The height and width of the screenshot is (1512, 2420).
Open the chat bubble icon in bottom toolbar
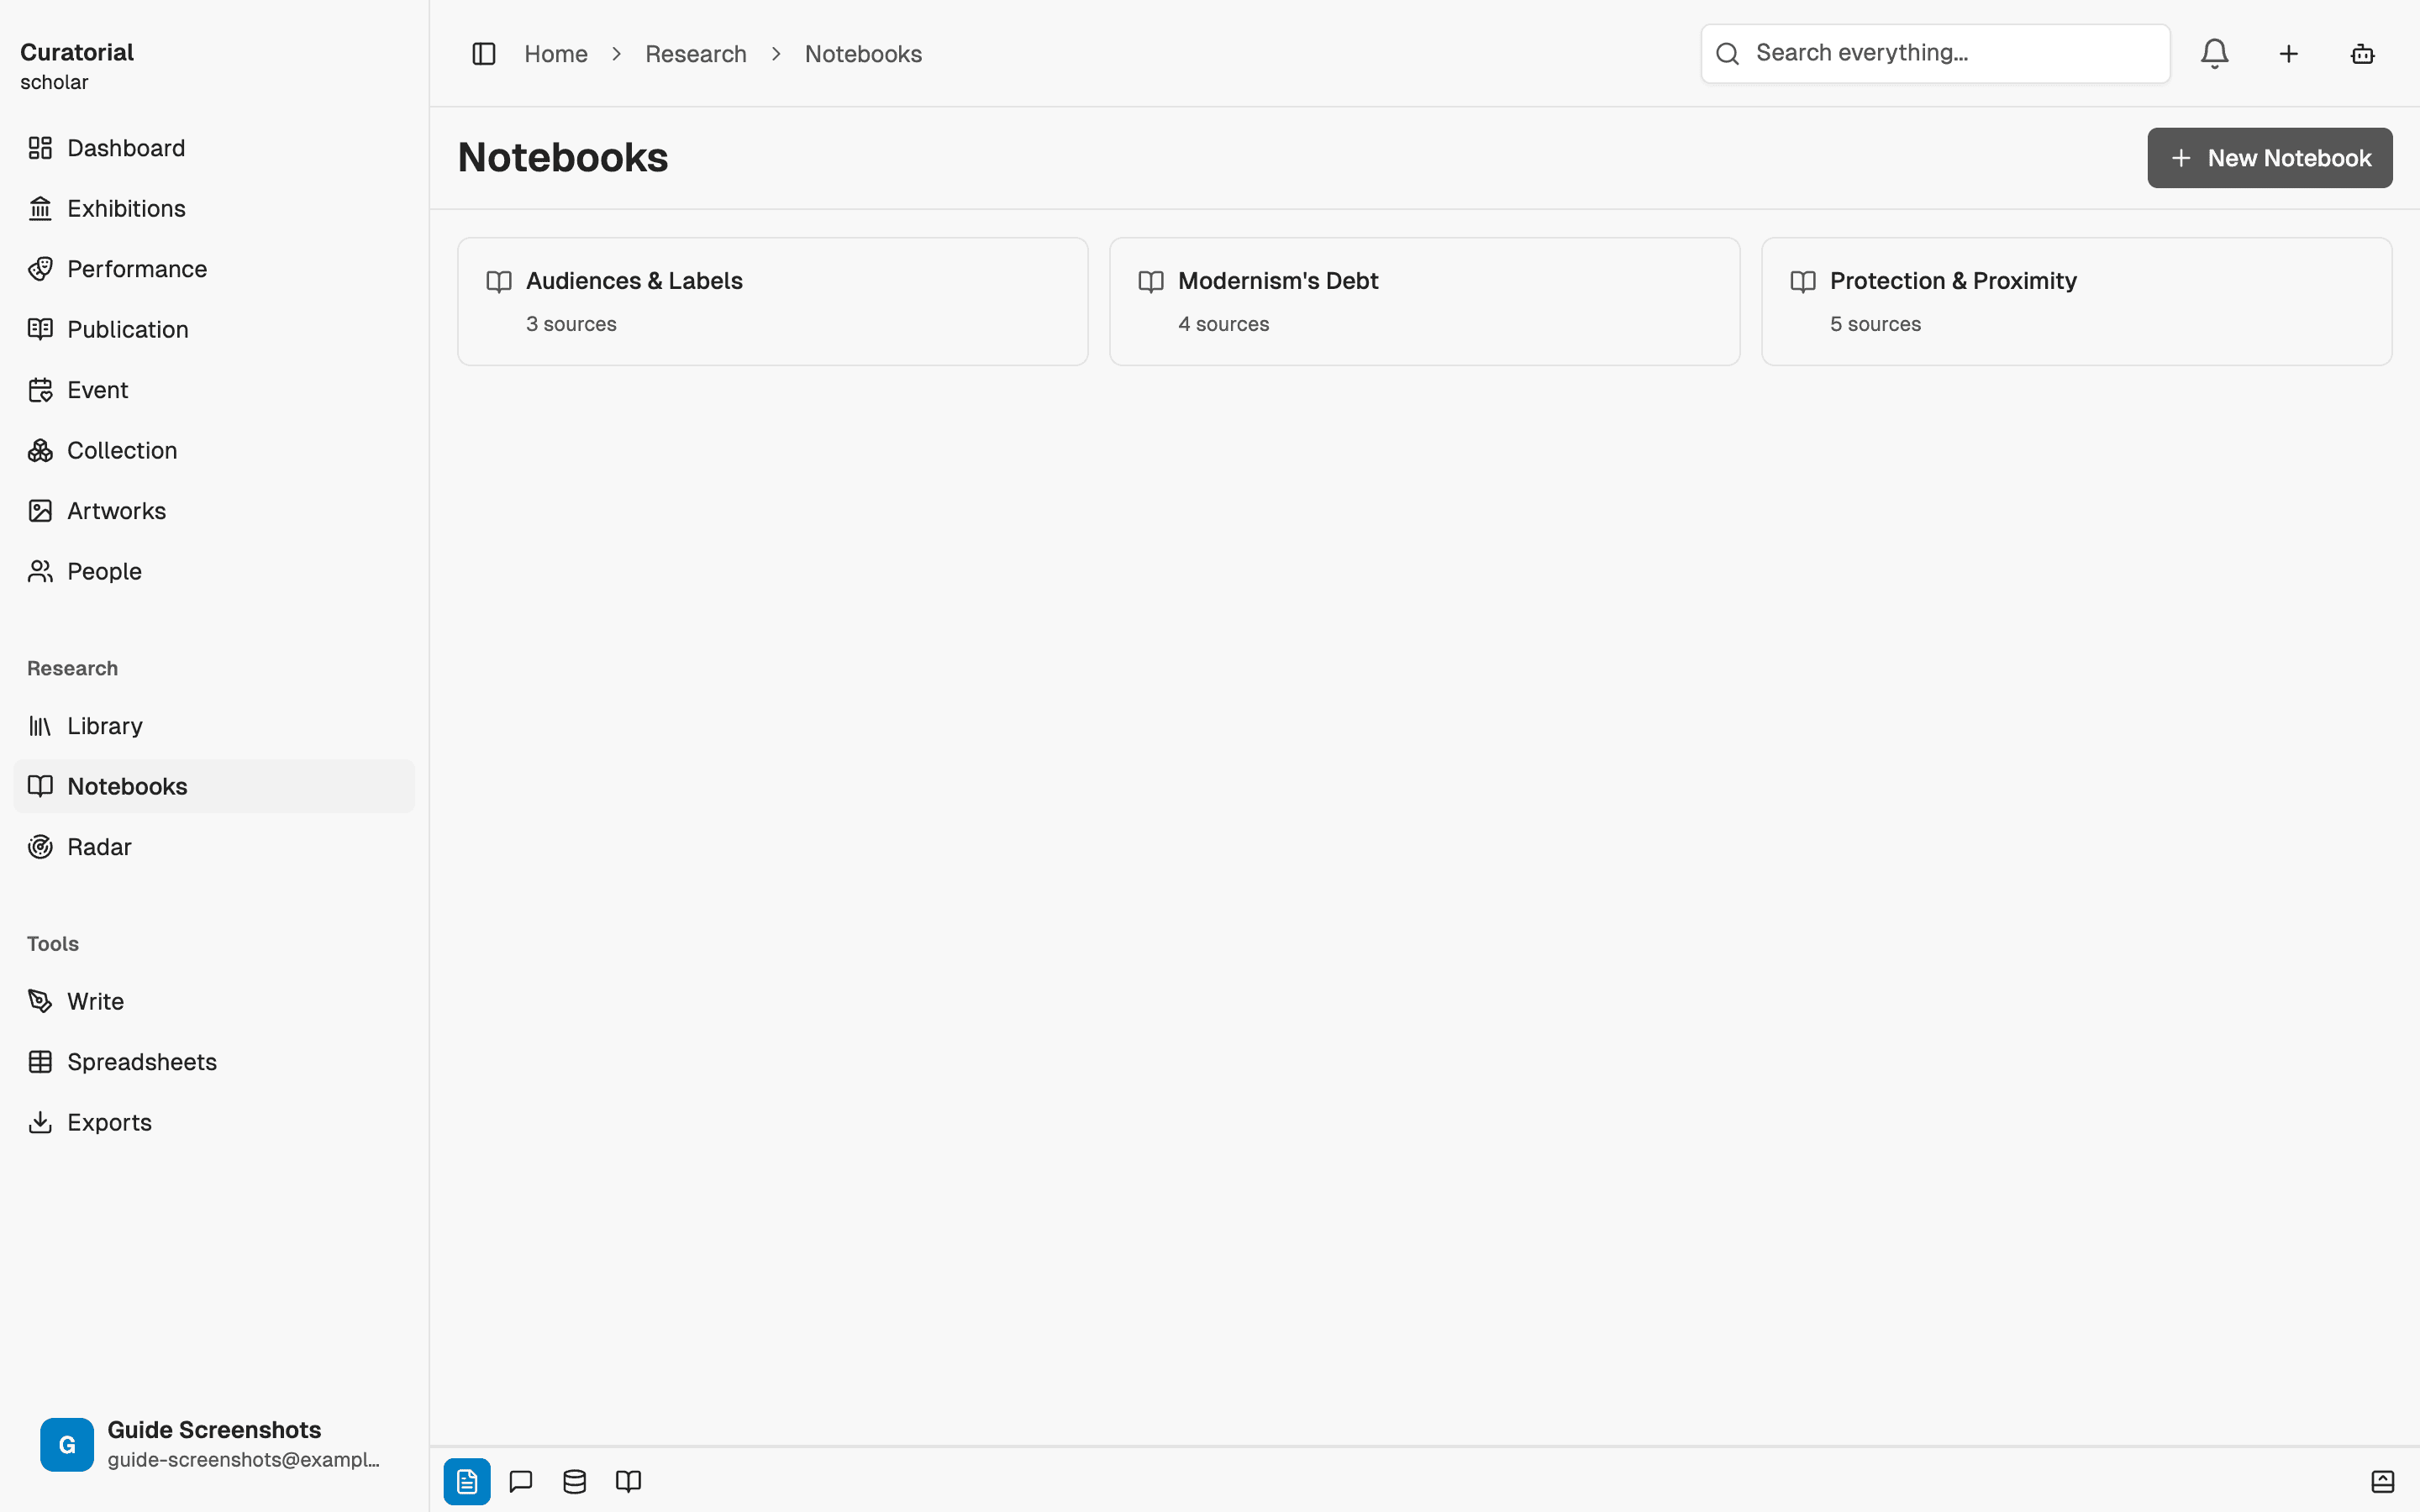pos(521,1481)
